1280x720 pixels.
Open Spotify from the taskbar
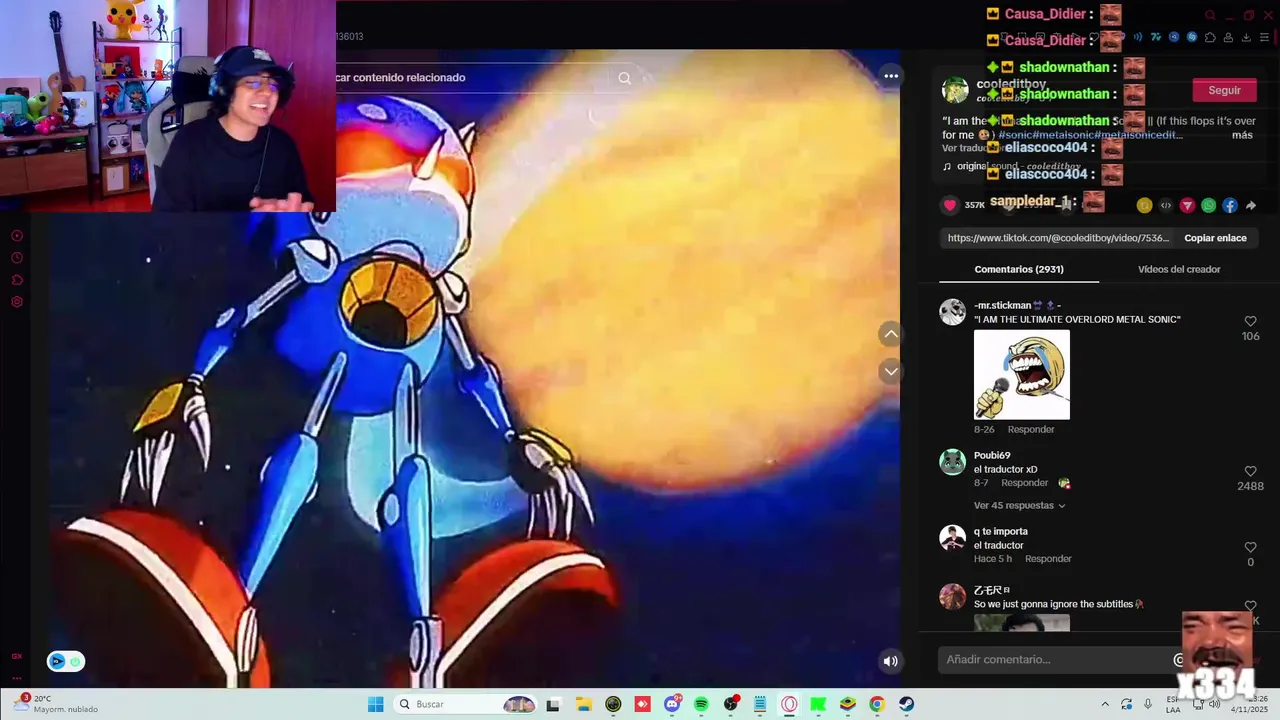(x=701, y=704)
